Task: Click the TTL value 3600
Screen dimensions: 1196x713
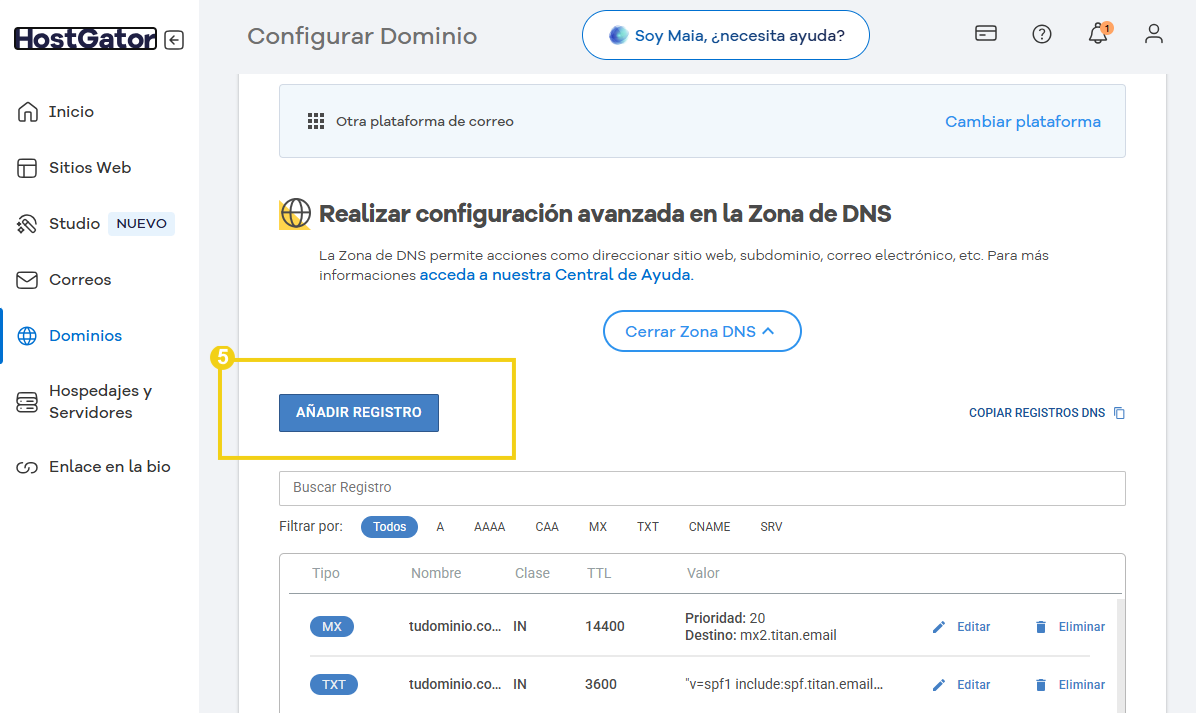Action: coord(601,685)
